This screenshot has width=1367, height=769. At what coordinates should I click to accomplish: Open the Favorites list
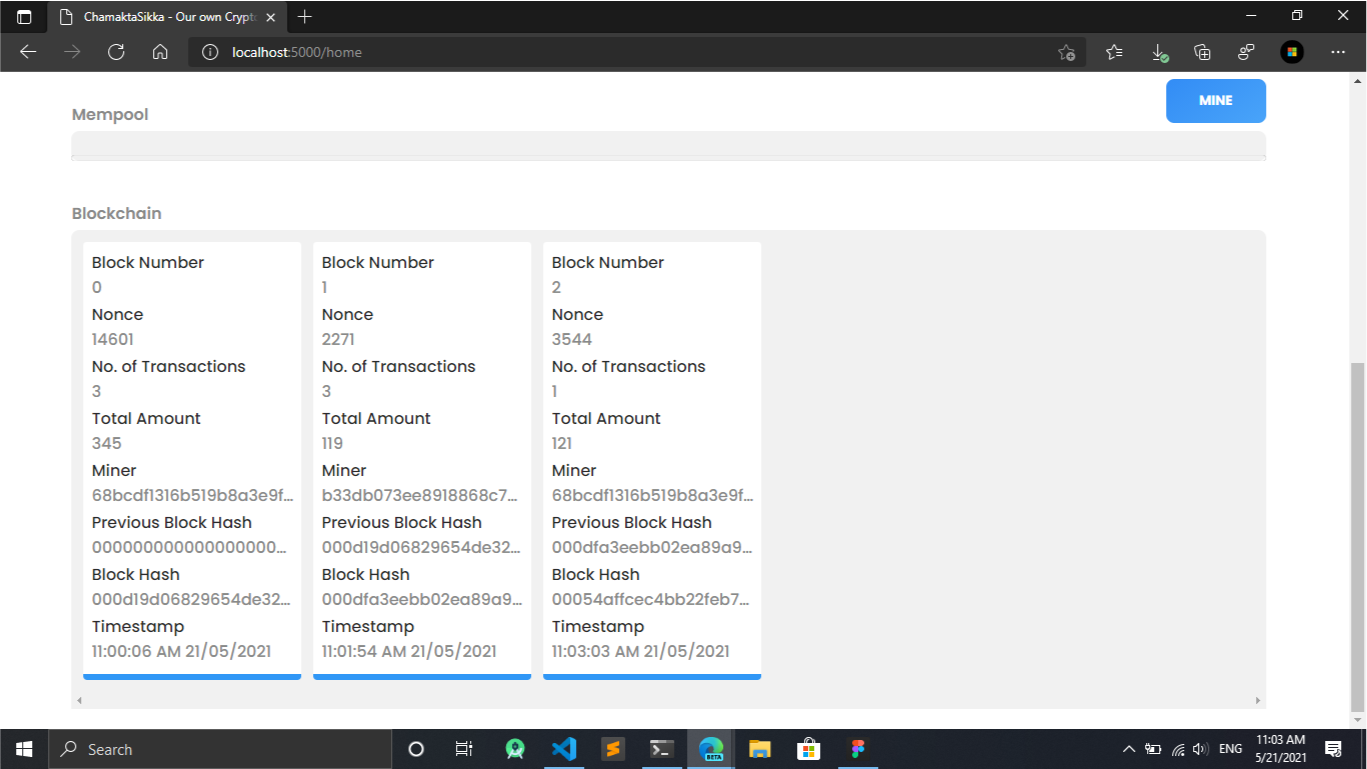point(1114,52)
